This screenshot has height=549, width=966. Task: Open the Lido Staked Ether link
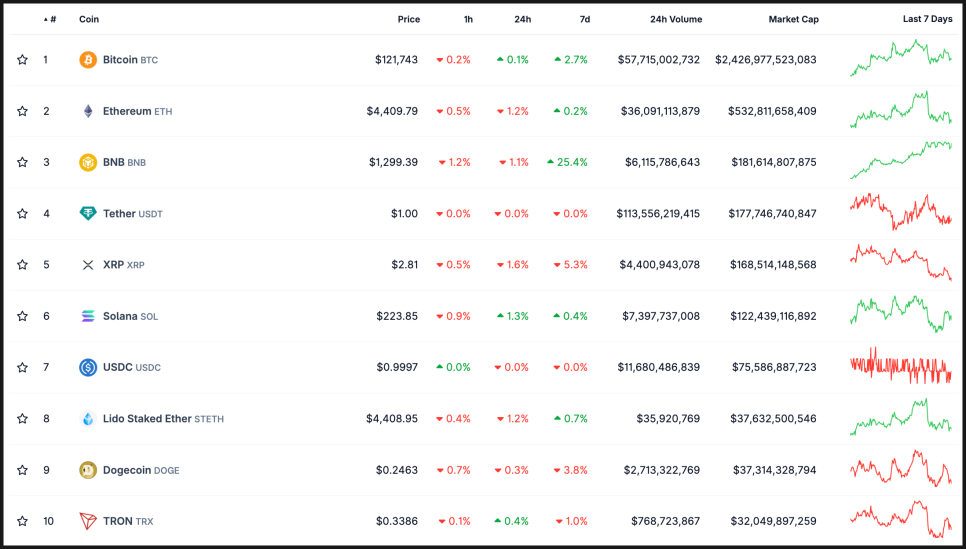coord(147,419)
